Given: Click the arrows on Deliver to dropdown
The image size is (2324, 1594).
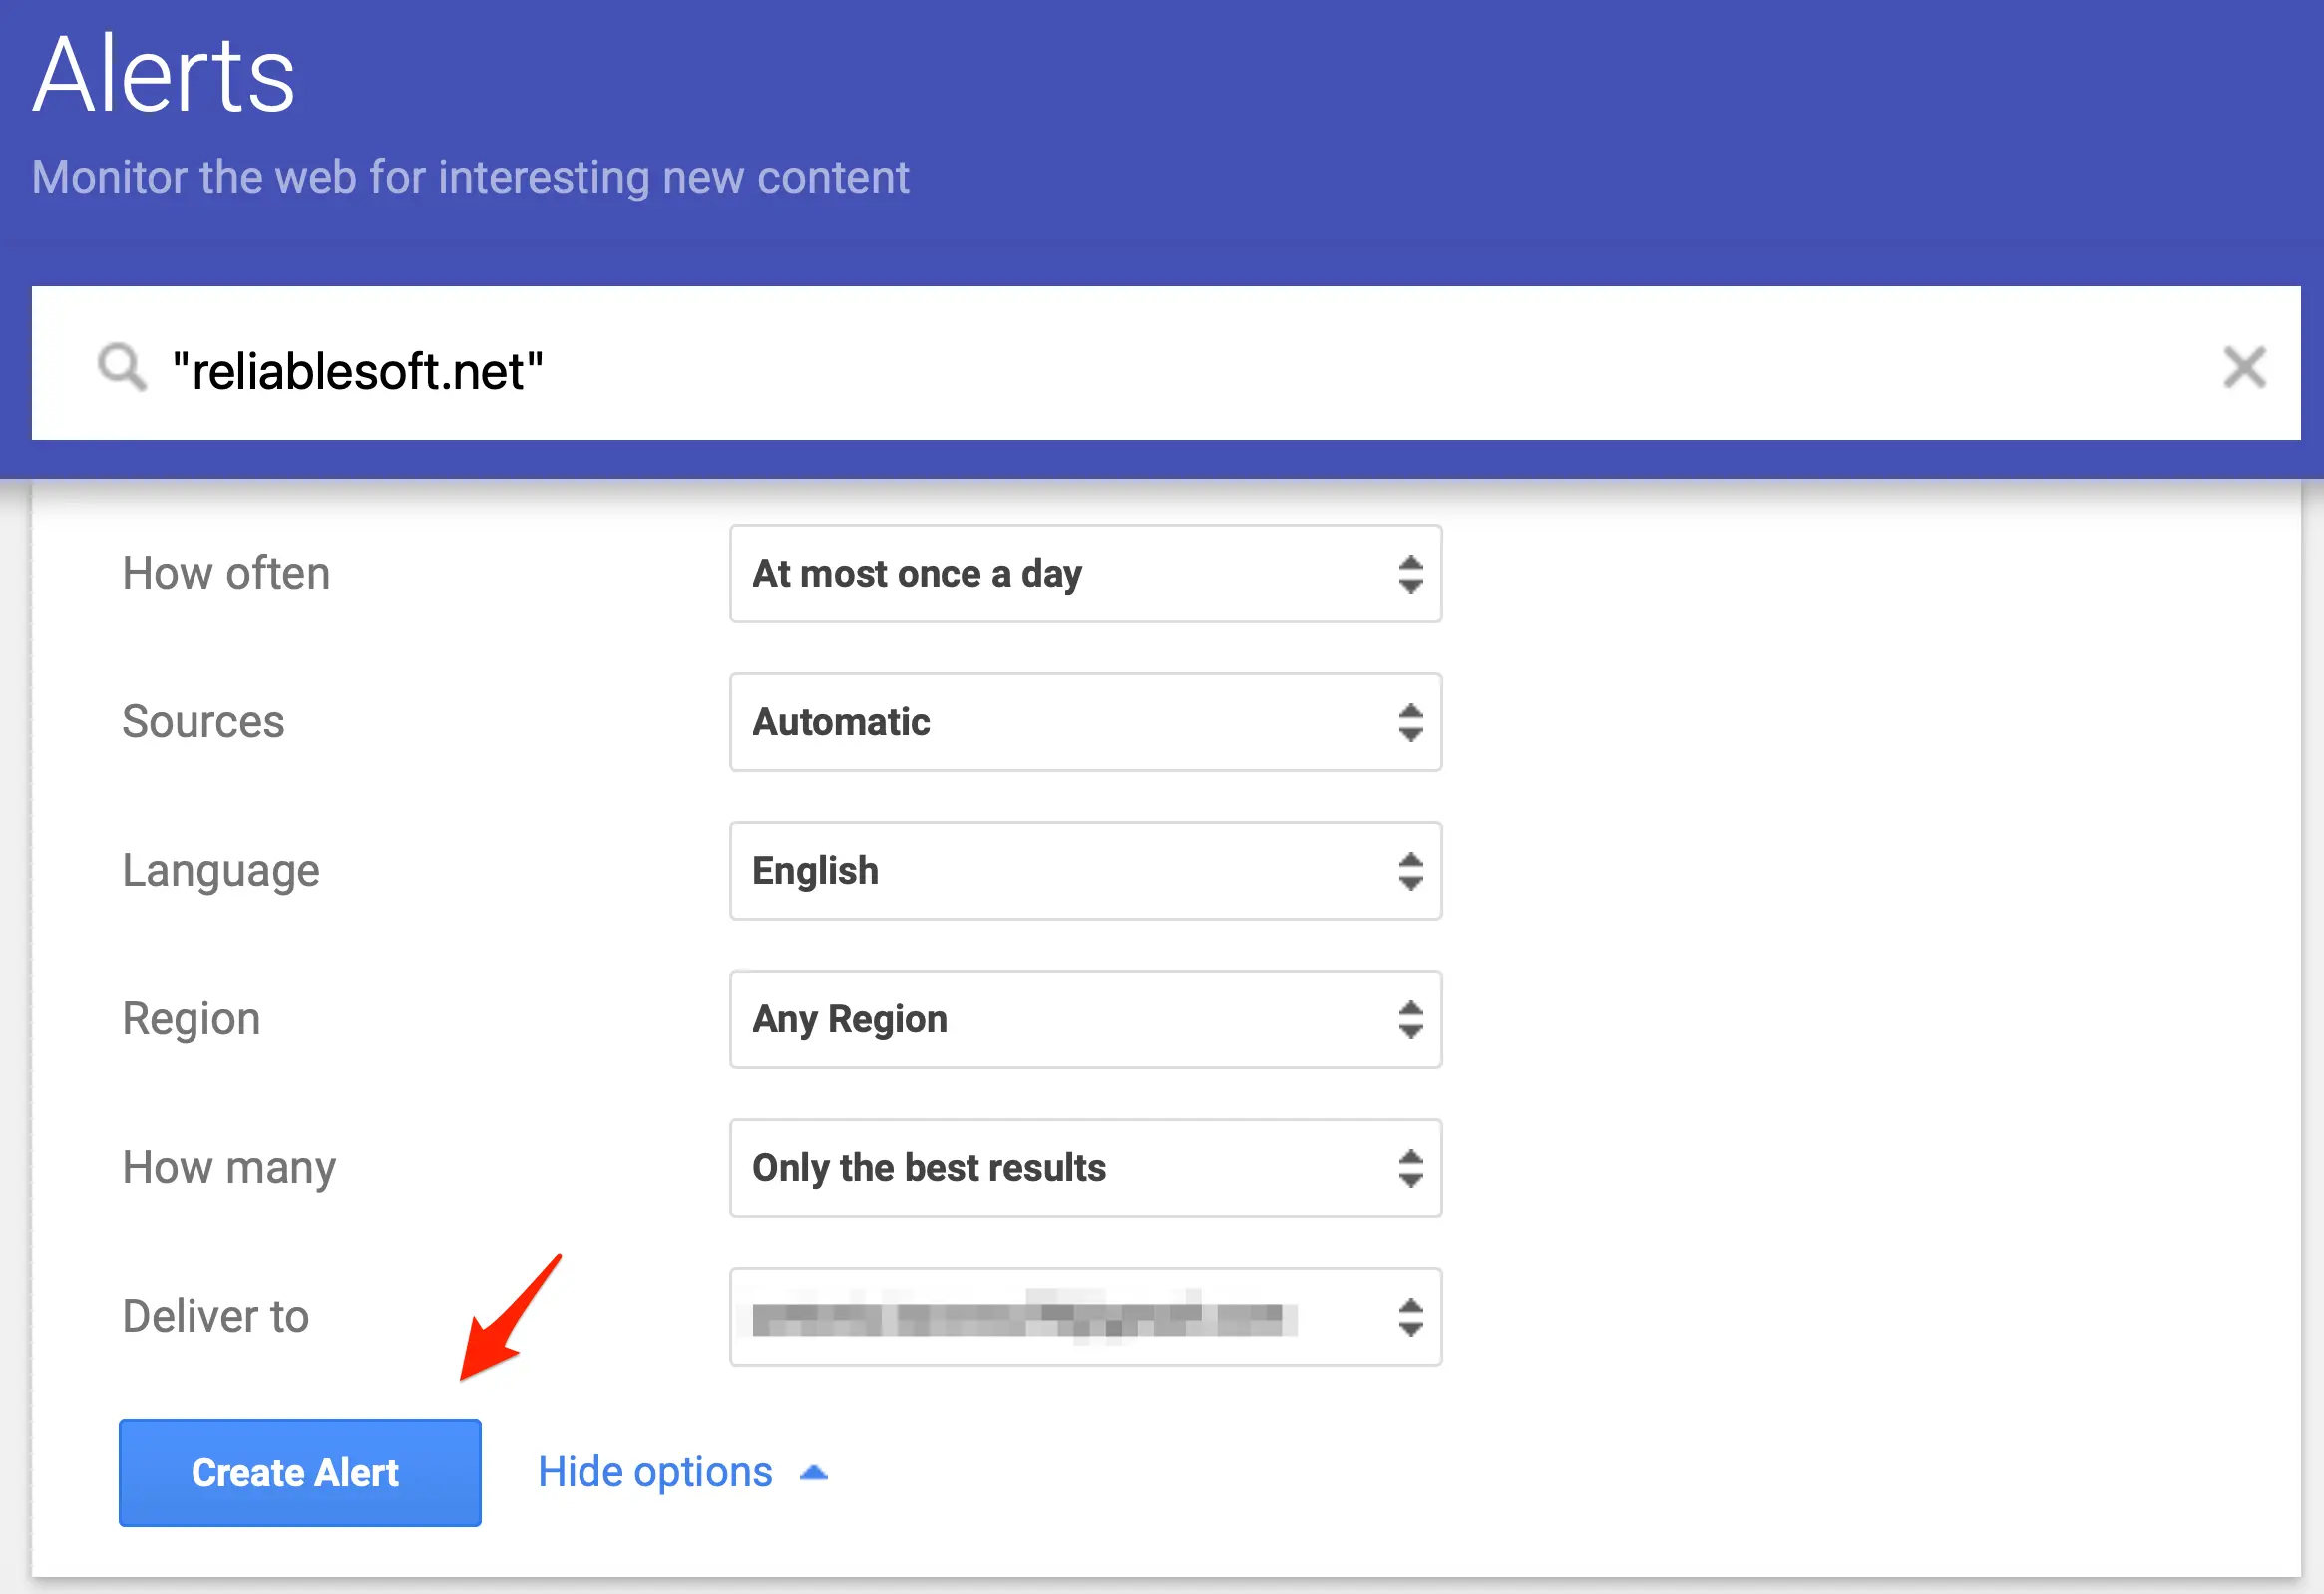Looking at the screenshot, I should 1410,1317.
